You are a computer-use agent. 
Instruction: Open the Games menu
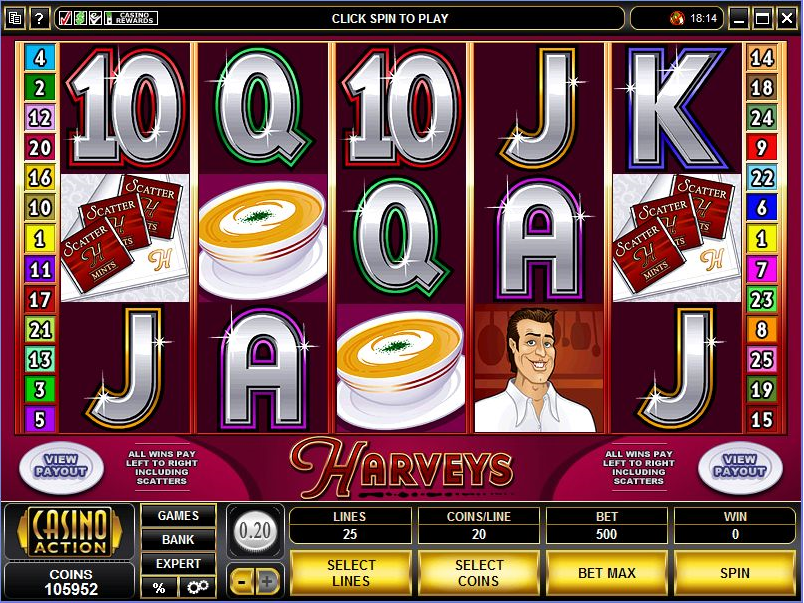click(x=178, y=515)
